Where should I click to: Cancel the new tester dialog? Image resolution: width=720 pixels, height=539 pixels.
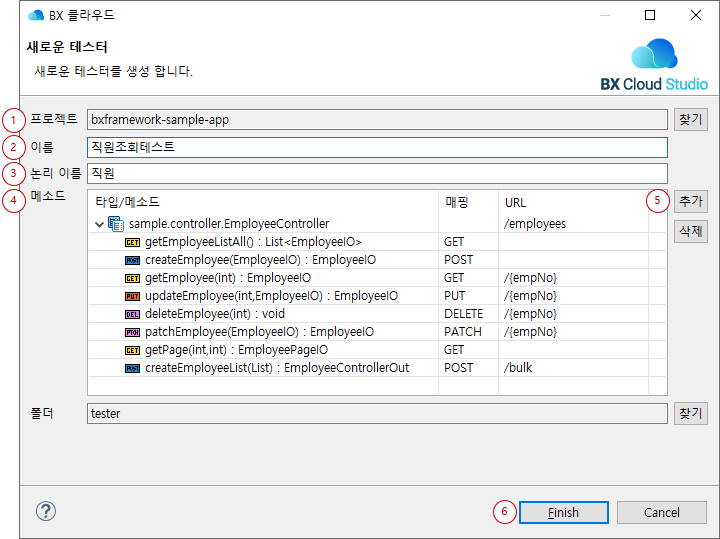click(x=661, y=512)
